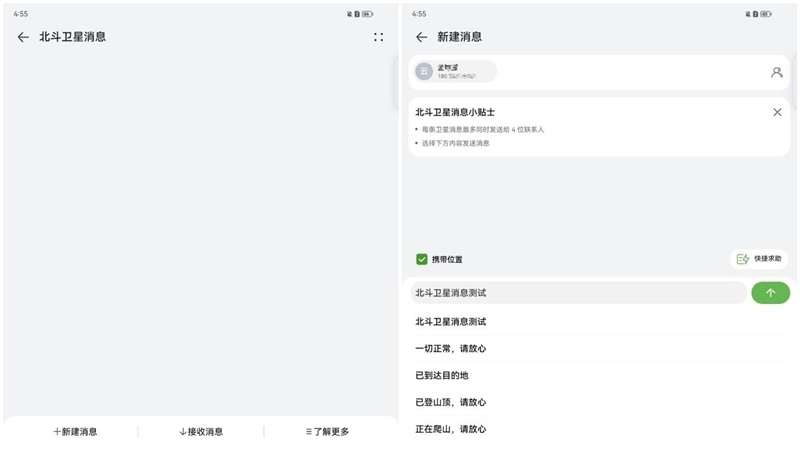Tap the 北斗卫星消息小贴士 heading
800x450 pixels.
tap(455, 112)
